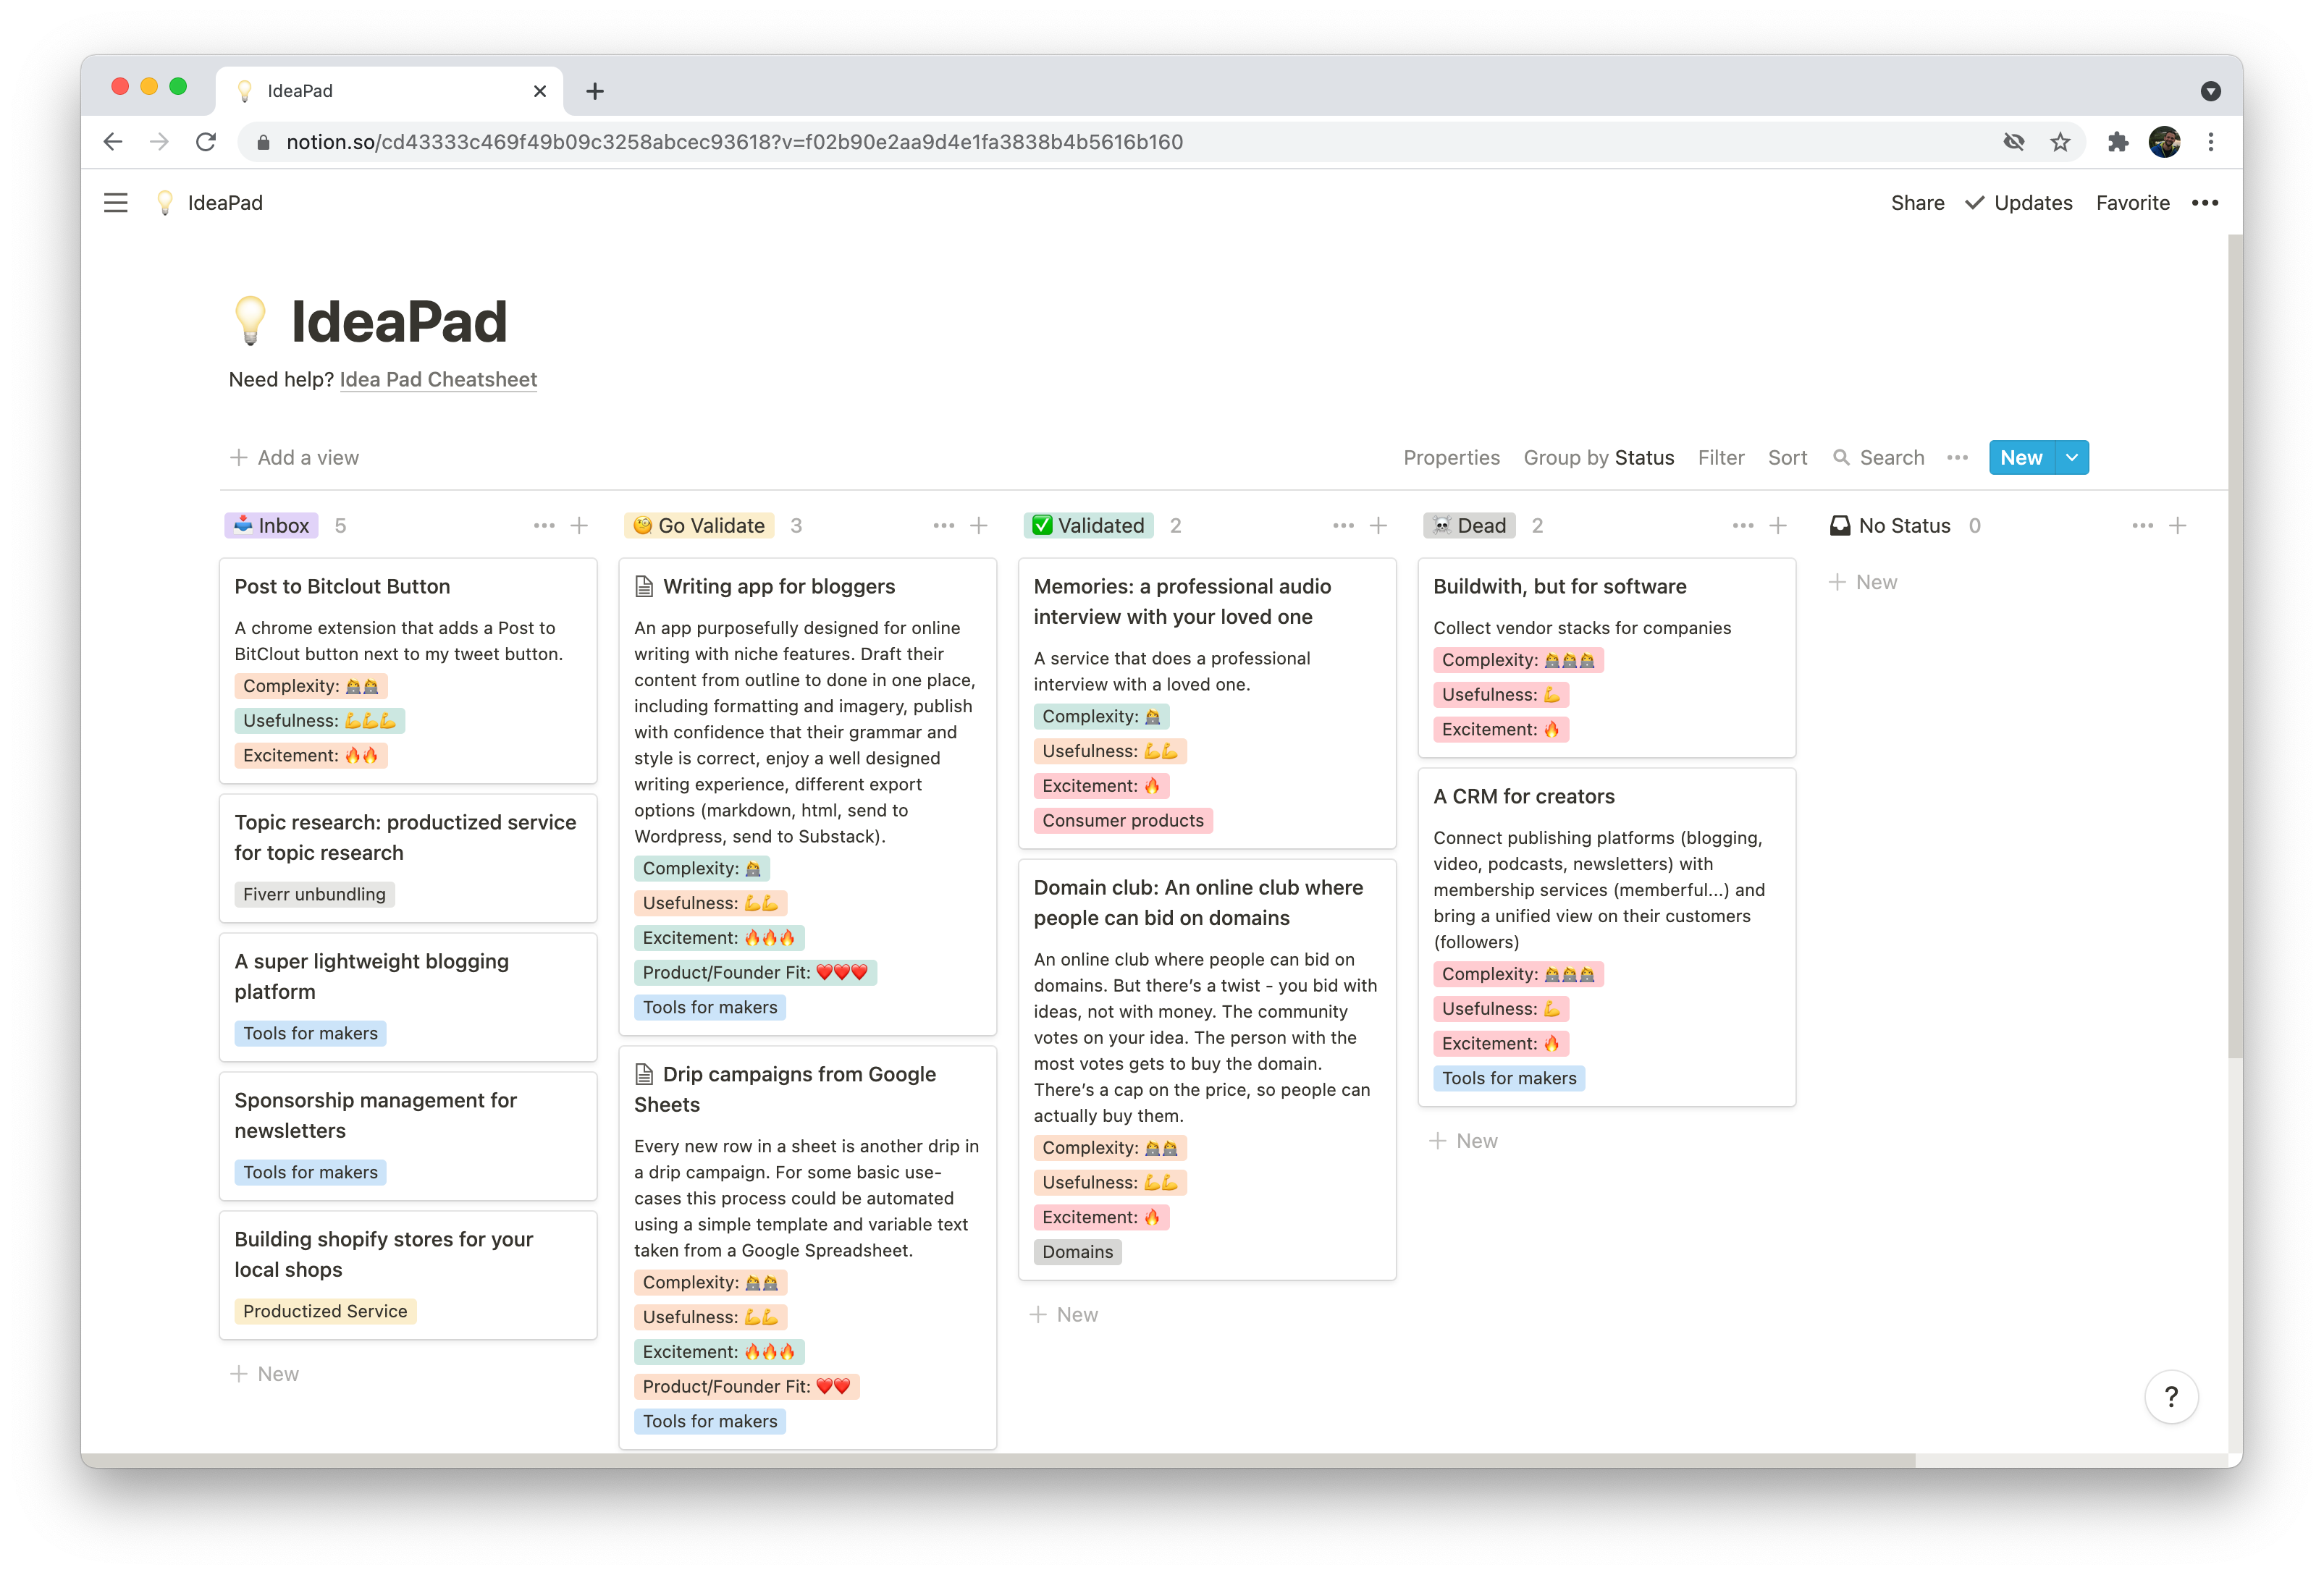The width and height of the screenshot is (2324, 1575).
Task: Click the plus icon on the Dead column header
Action: click(x=1779, y=525)
